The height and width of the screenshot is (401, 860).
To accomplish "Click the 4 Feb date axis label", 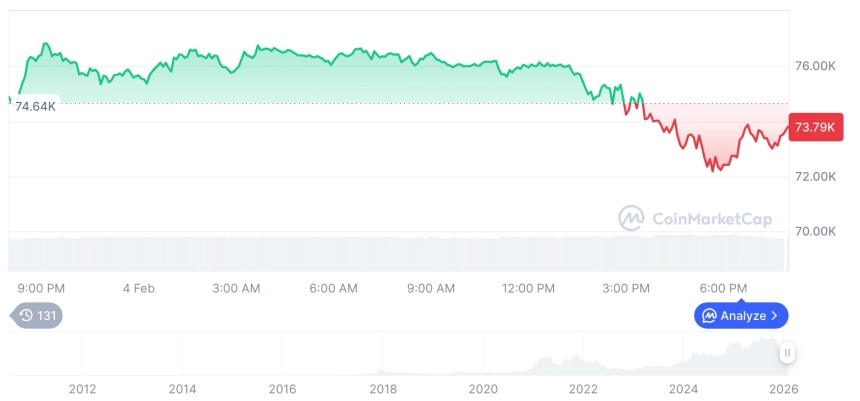I will (139, 288).
